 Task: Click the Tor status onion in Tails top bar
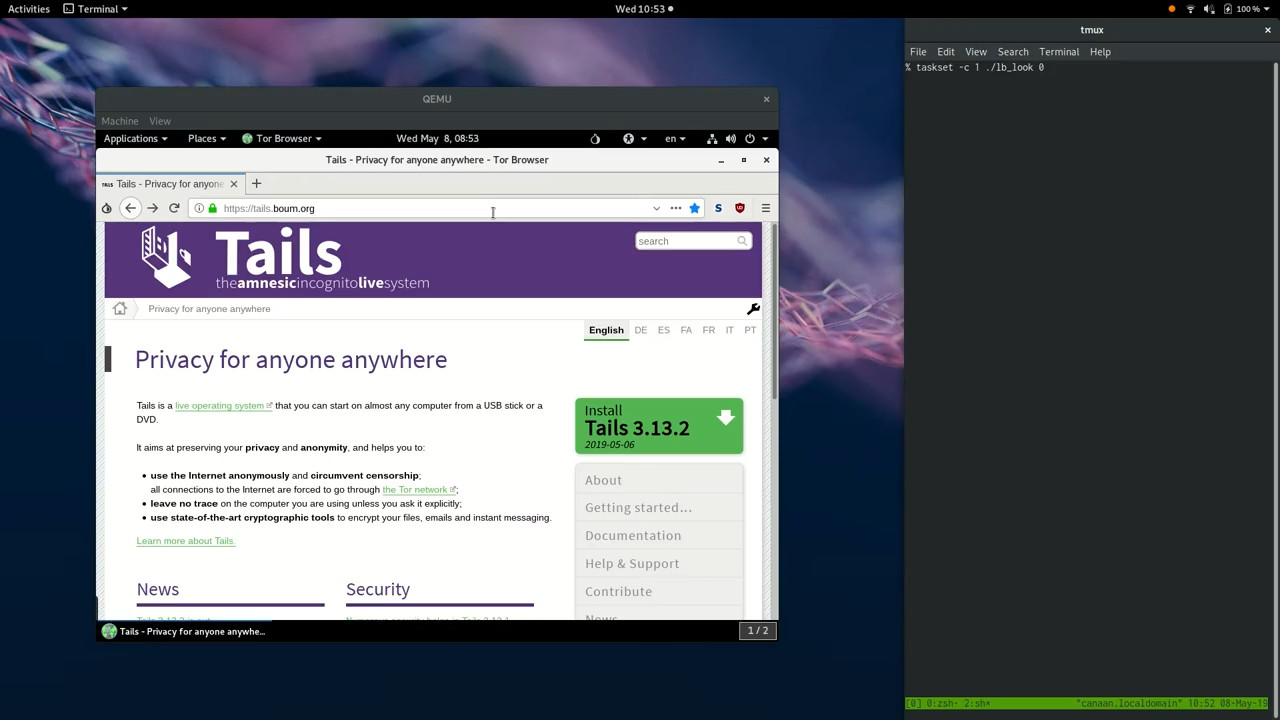(x=595, y=138)
